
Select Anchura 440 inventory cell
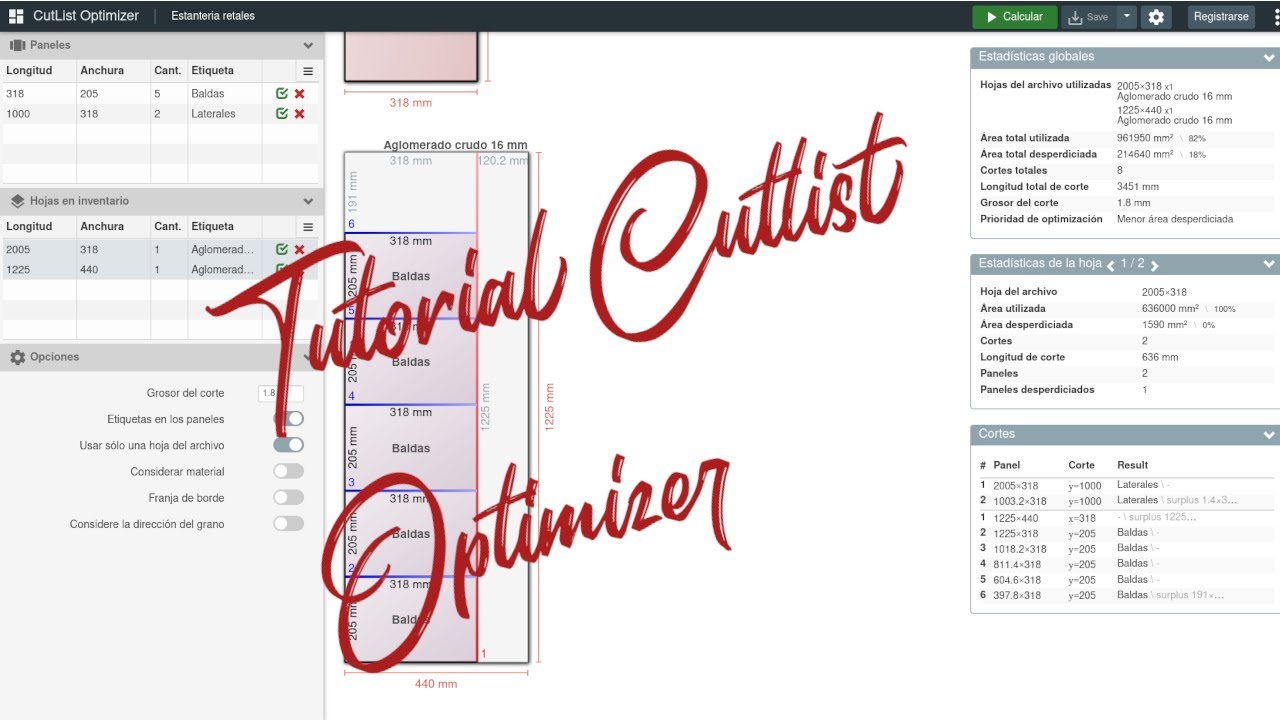[113, 269]
